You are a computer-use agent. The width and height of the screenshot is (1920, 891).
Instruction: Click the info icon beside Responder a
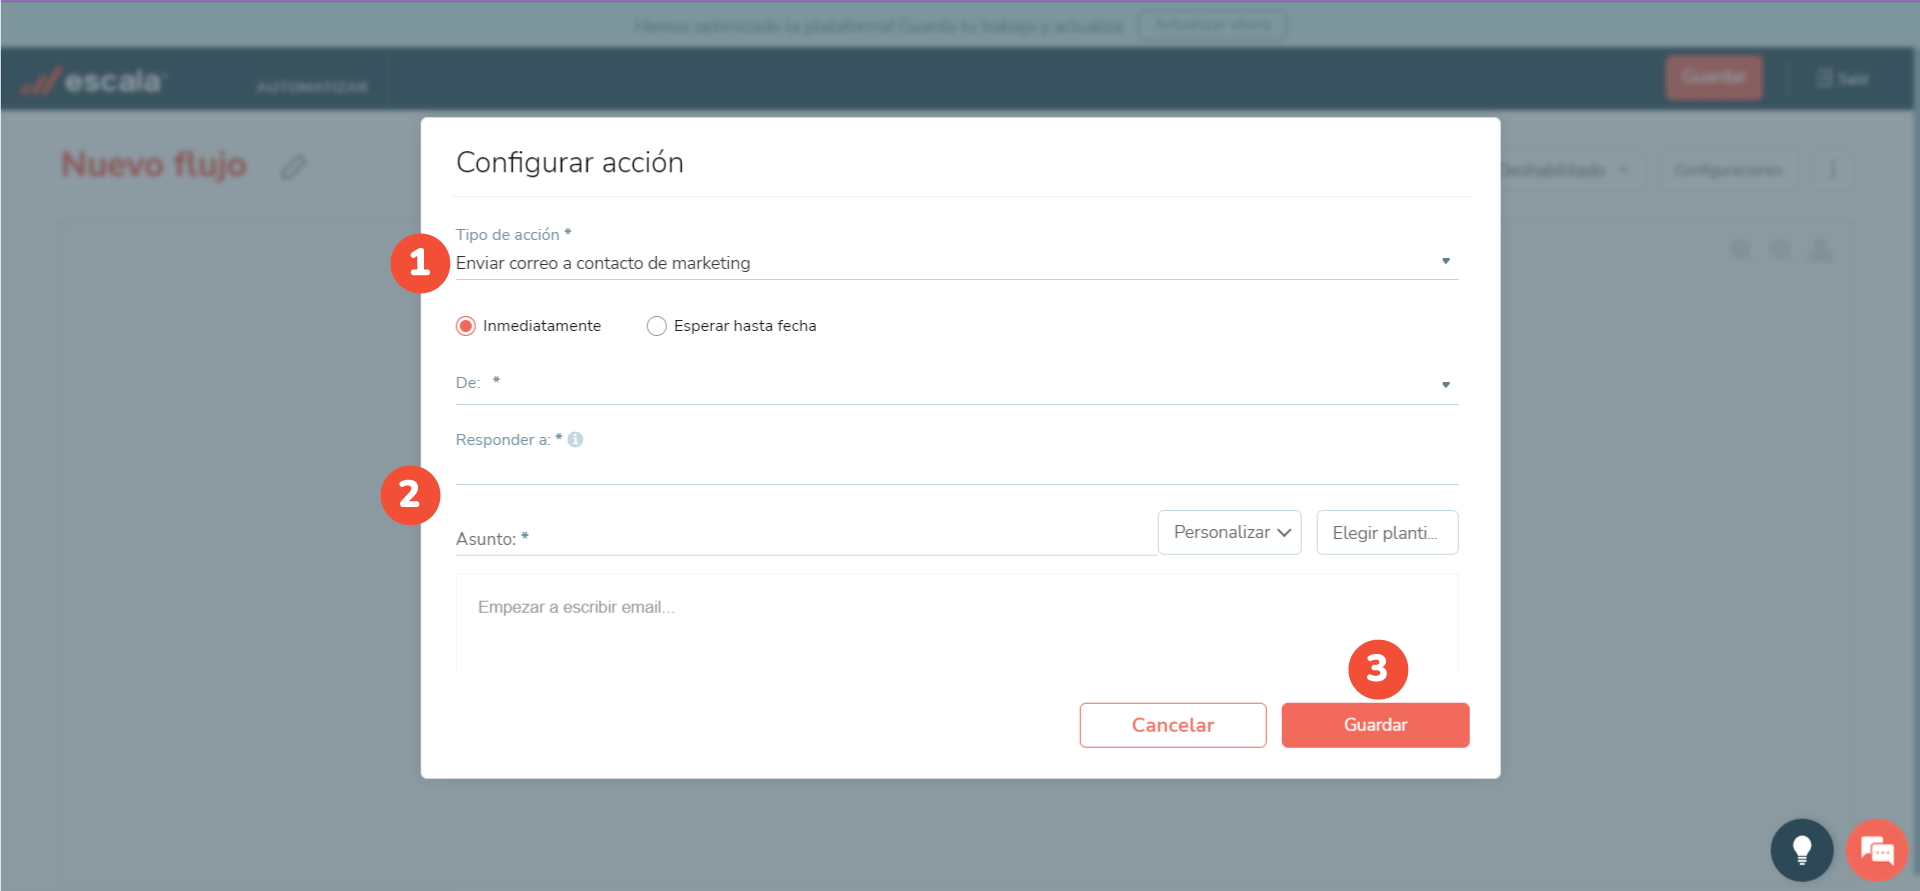coord(575,439)
